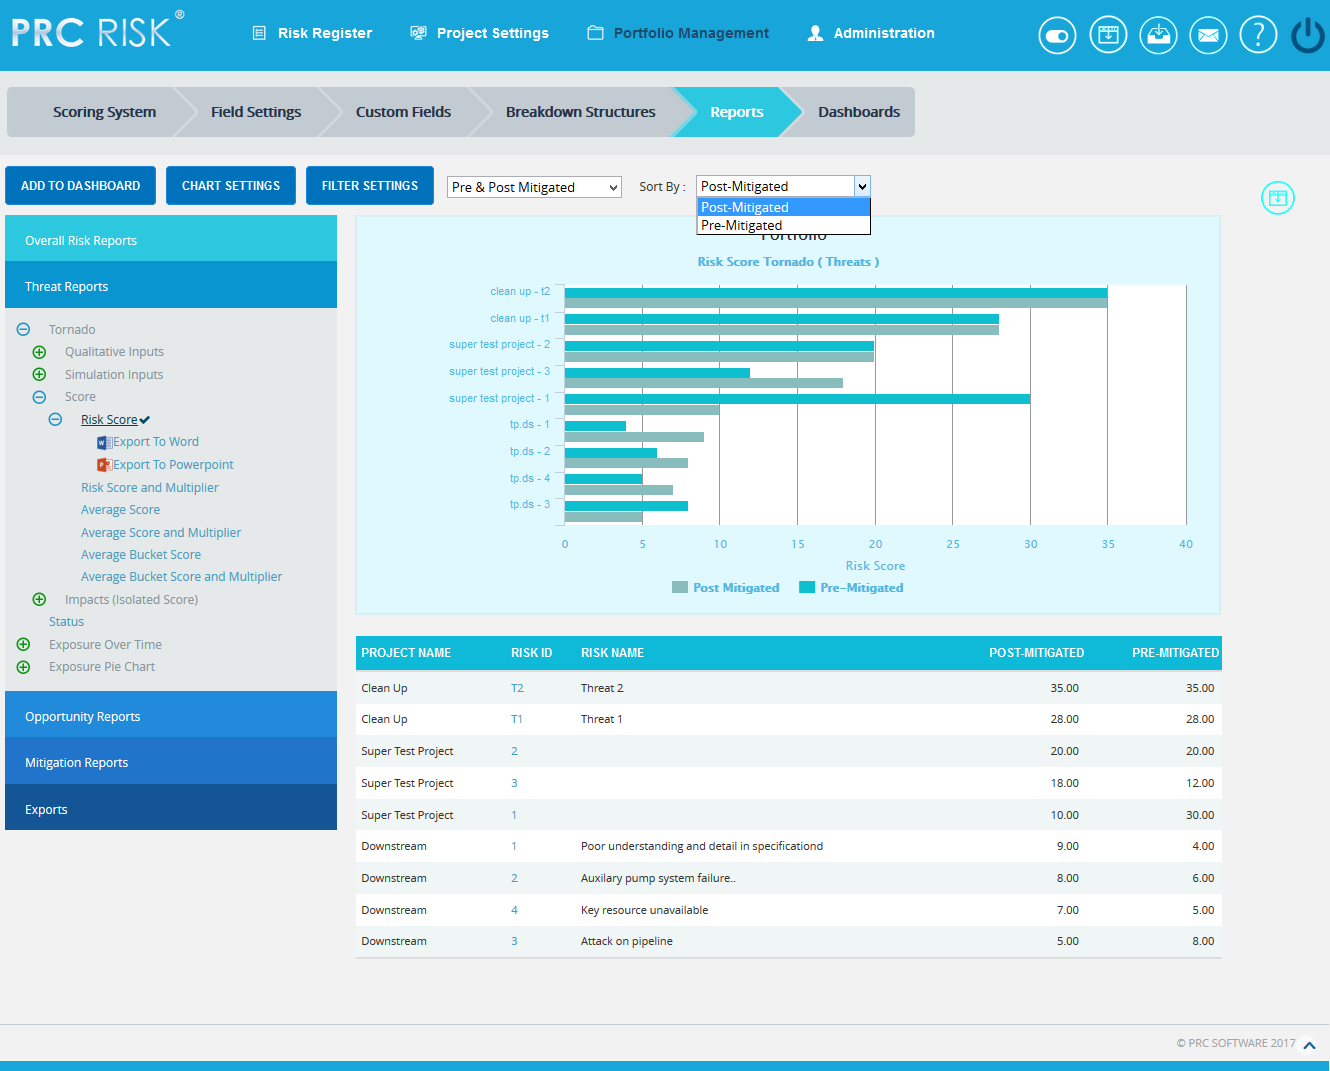Open help via the question mark icon
Image resolution: width=1330 pixels, height=1071 pixels.
(1258, 34)
